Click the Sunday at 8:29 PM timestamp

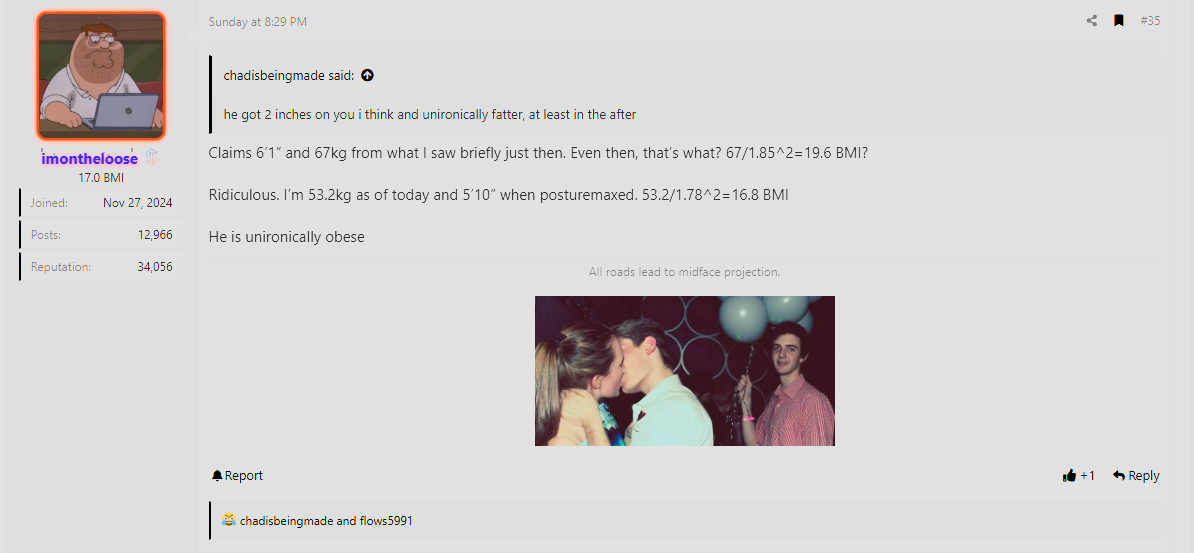257,22
